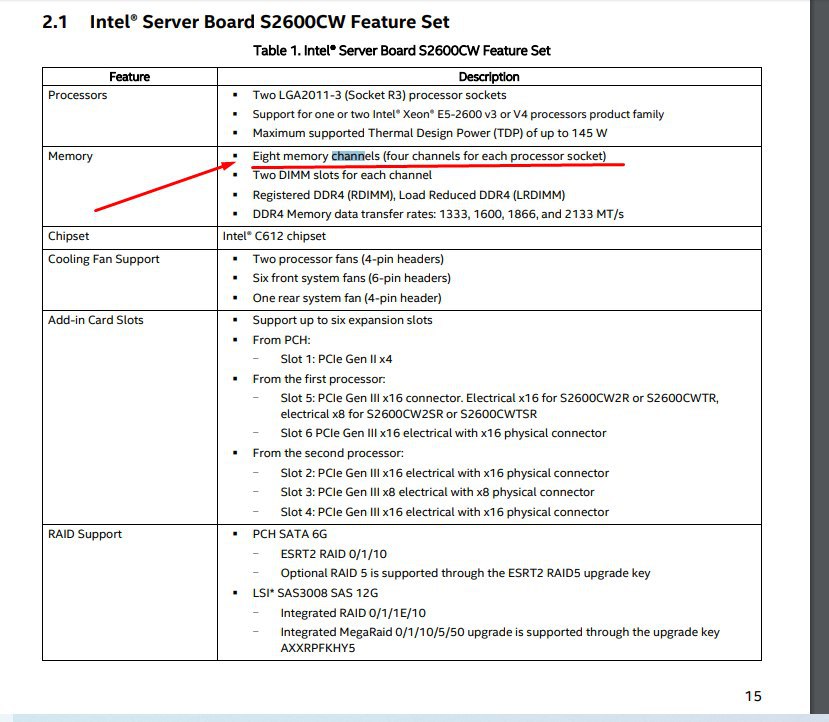Viewport: 829px width, 722px height.
Task: Click the 'Support for one or two Intel Xeon' line
Action: tap(458, 114)
